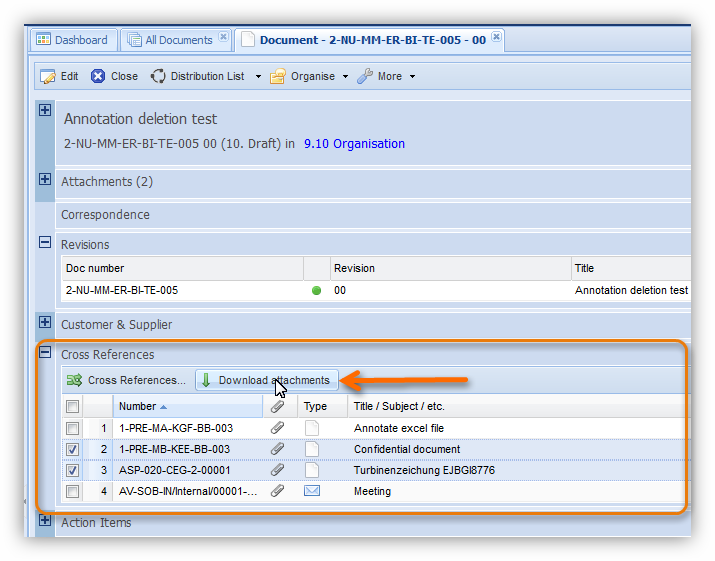The image size is (715, 561).
Task: Check the box for AV-SOB-IN/Internal row
Action: [x=73, y=491]
